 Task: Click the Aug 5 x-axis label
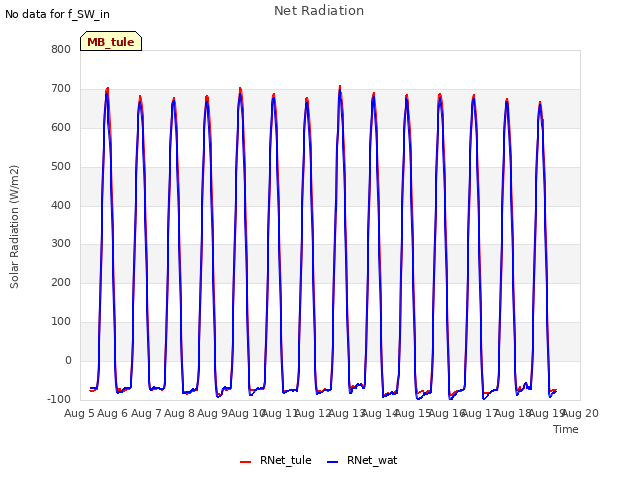coord(79,413)
